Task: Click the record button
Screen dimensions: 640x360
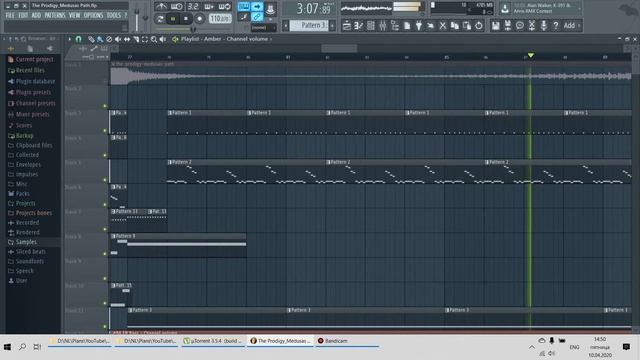Action: (x=199, y=19)
